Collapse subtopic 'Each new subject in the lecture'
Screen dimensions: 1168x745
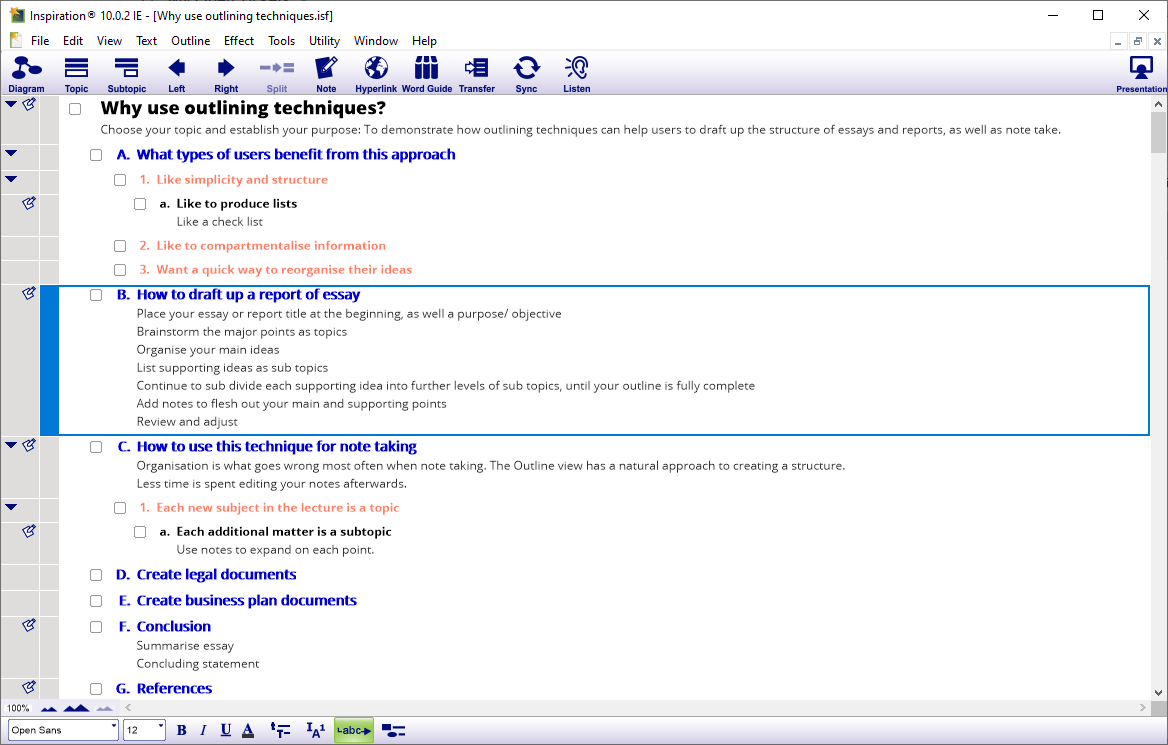[11, 507]
